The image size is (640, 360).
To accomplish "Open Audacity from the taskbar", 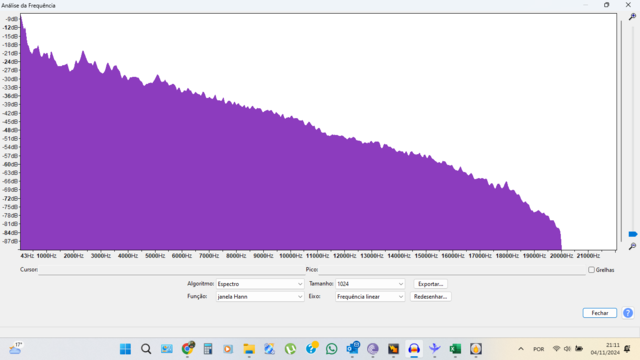I will coord(414,349).
